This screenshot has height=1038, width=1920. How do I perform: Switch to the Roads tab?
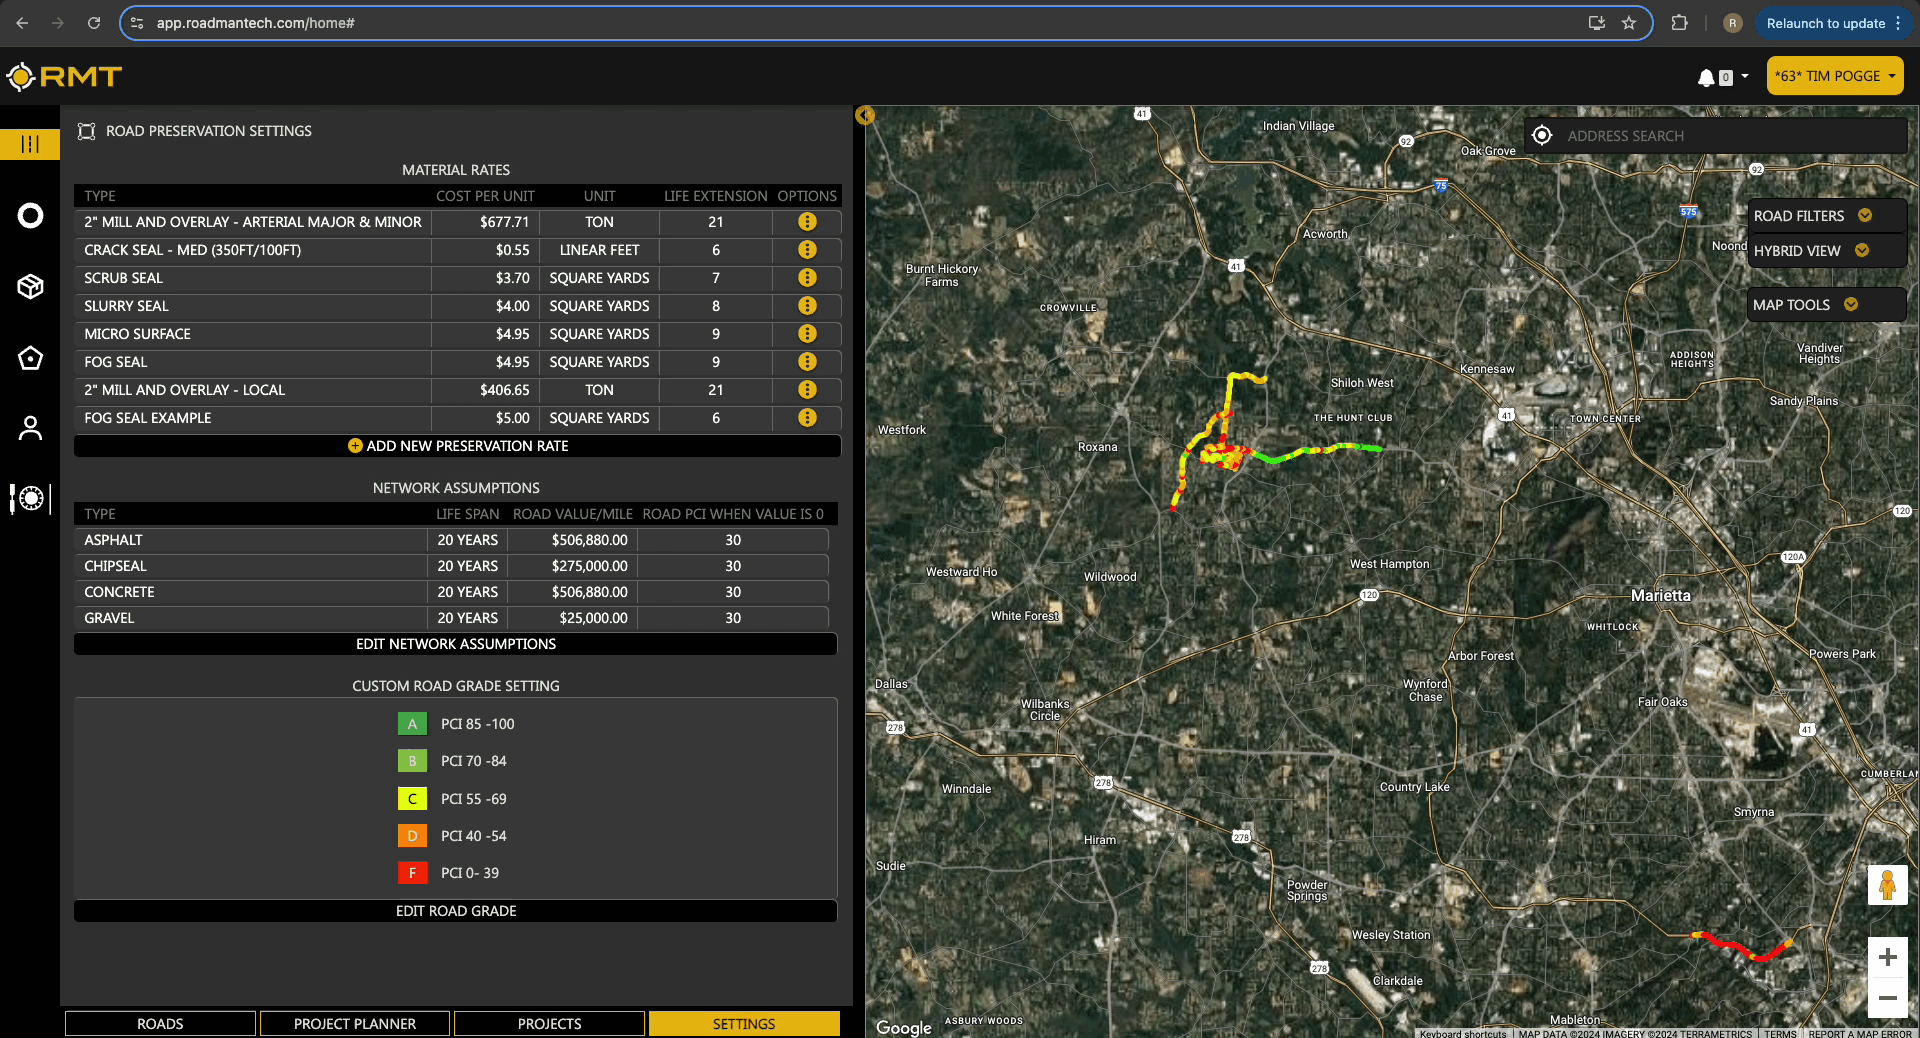(160, 1023)
